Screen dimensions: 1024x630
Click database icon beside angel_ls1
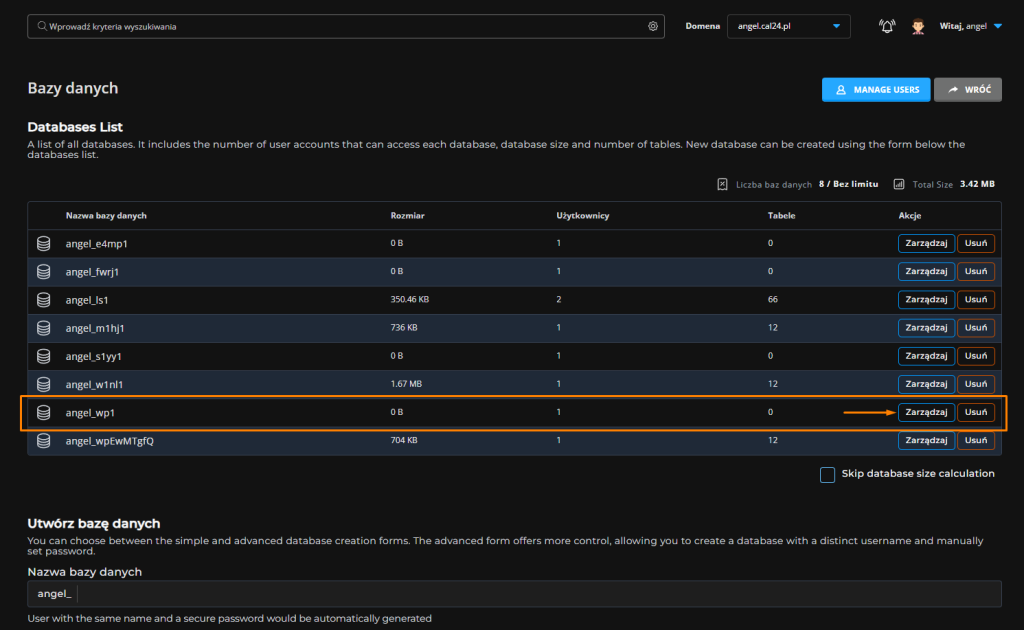pyautogui.click(x=44, y=300)
